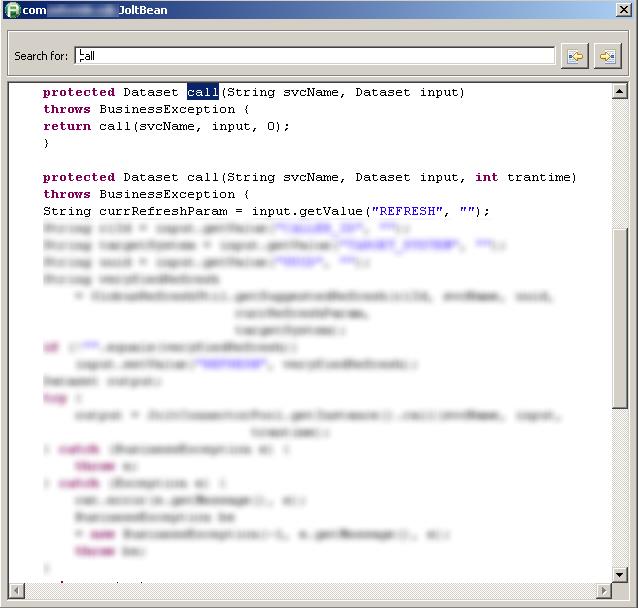638x608 pixels.
Task: Click the 'trantime' parameter name
Action: pyautogui.click(x=539, y=177)
